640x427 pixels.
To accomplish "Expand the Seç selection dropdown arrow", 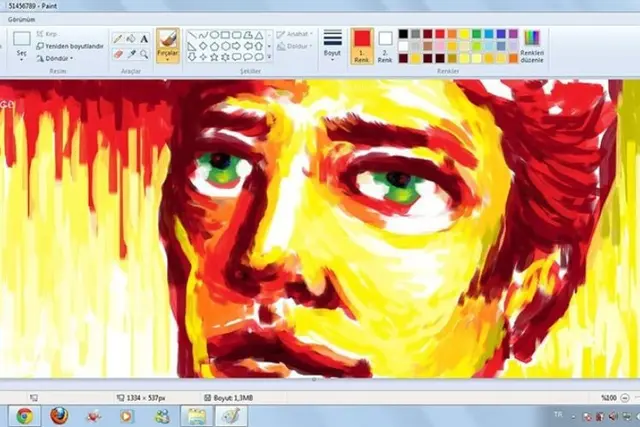I will (22, 60).
